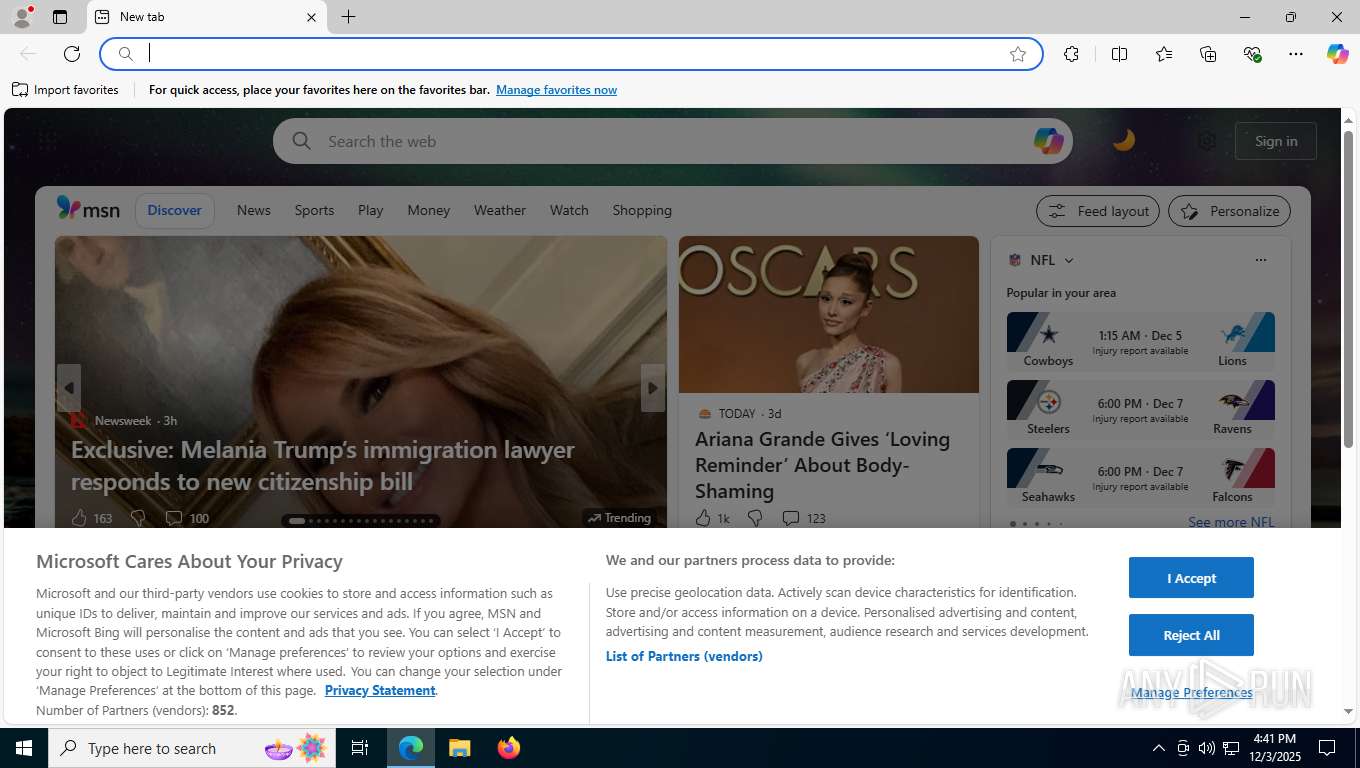Open the Play tab
This screenshot has height=768, width=1360.
pos(370,211)
